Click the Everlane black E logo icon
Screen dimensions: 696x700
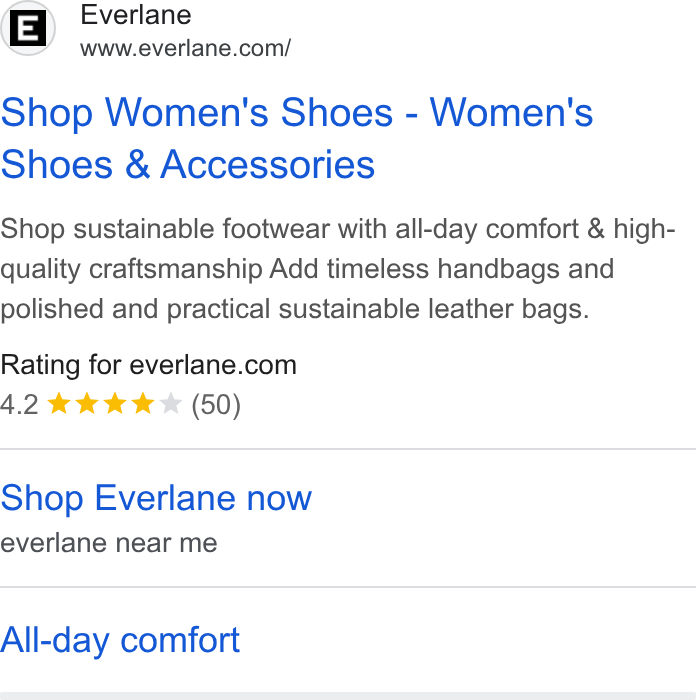(x=28, y=28)
